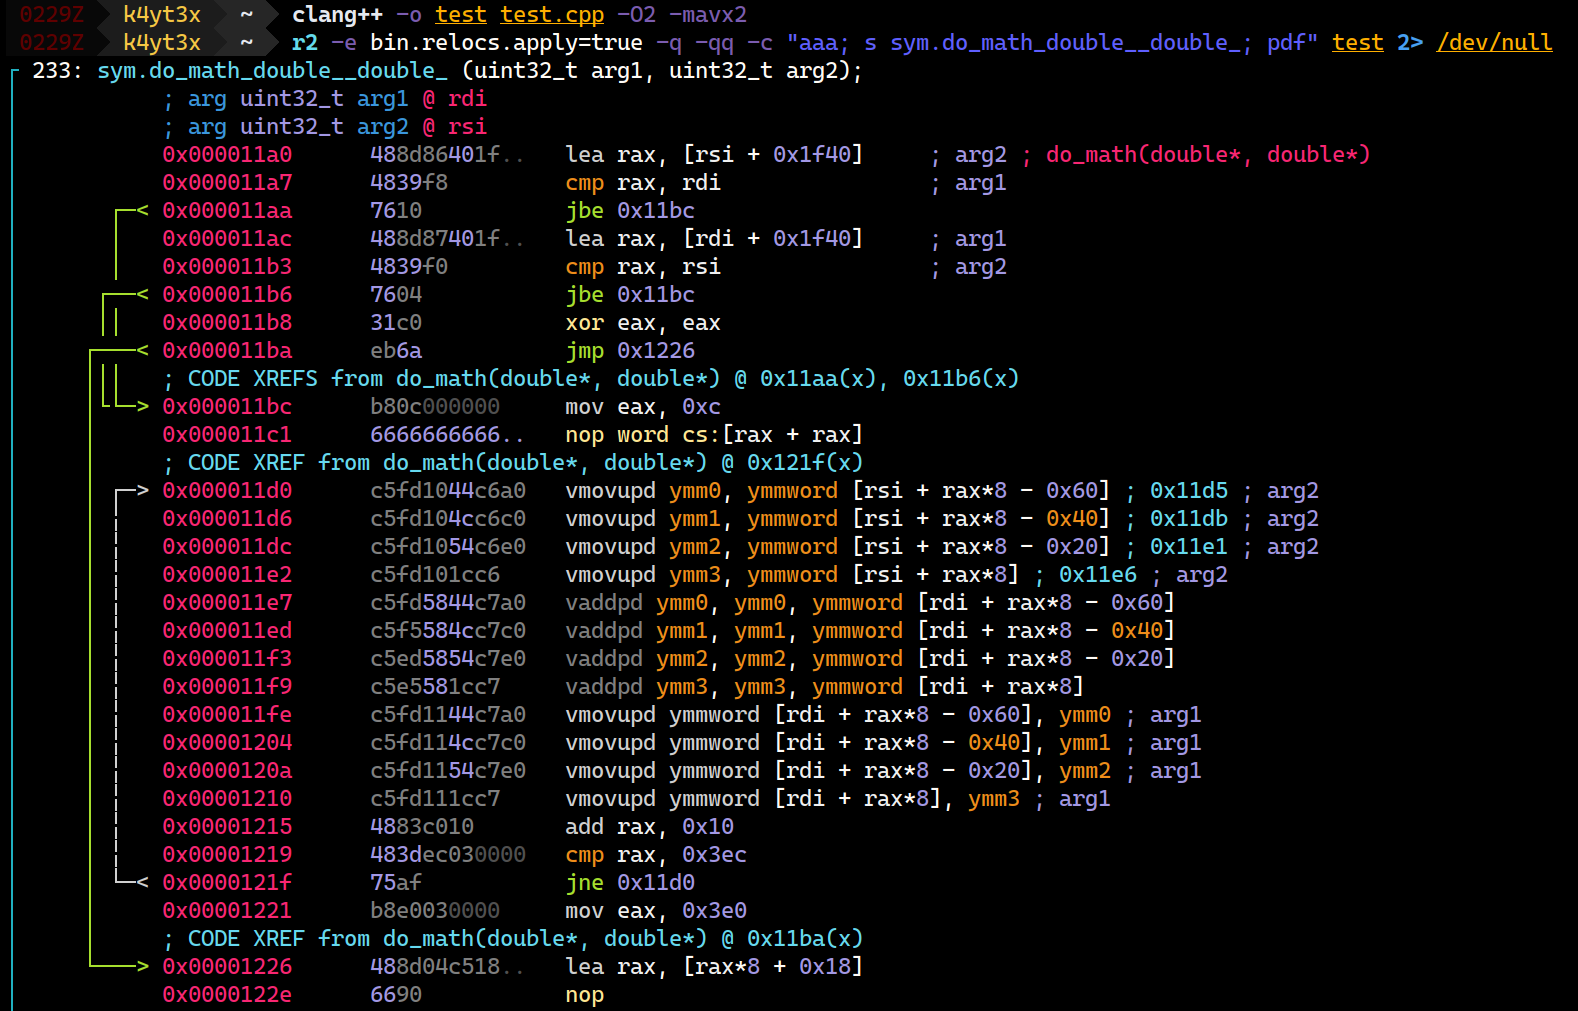
Task: Click the 0x11e6 reference comment
Action: point(1097,575)
